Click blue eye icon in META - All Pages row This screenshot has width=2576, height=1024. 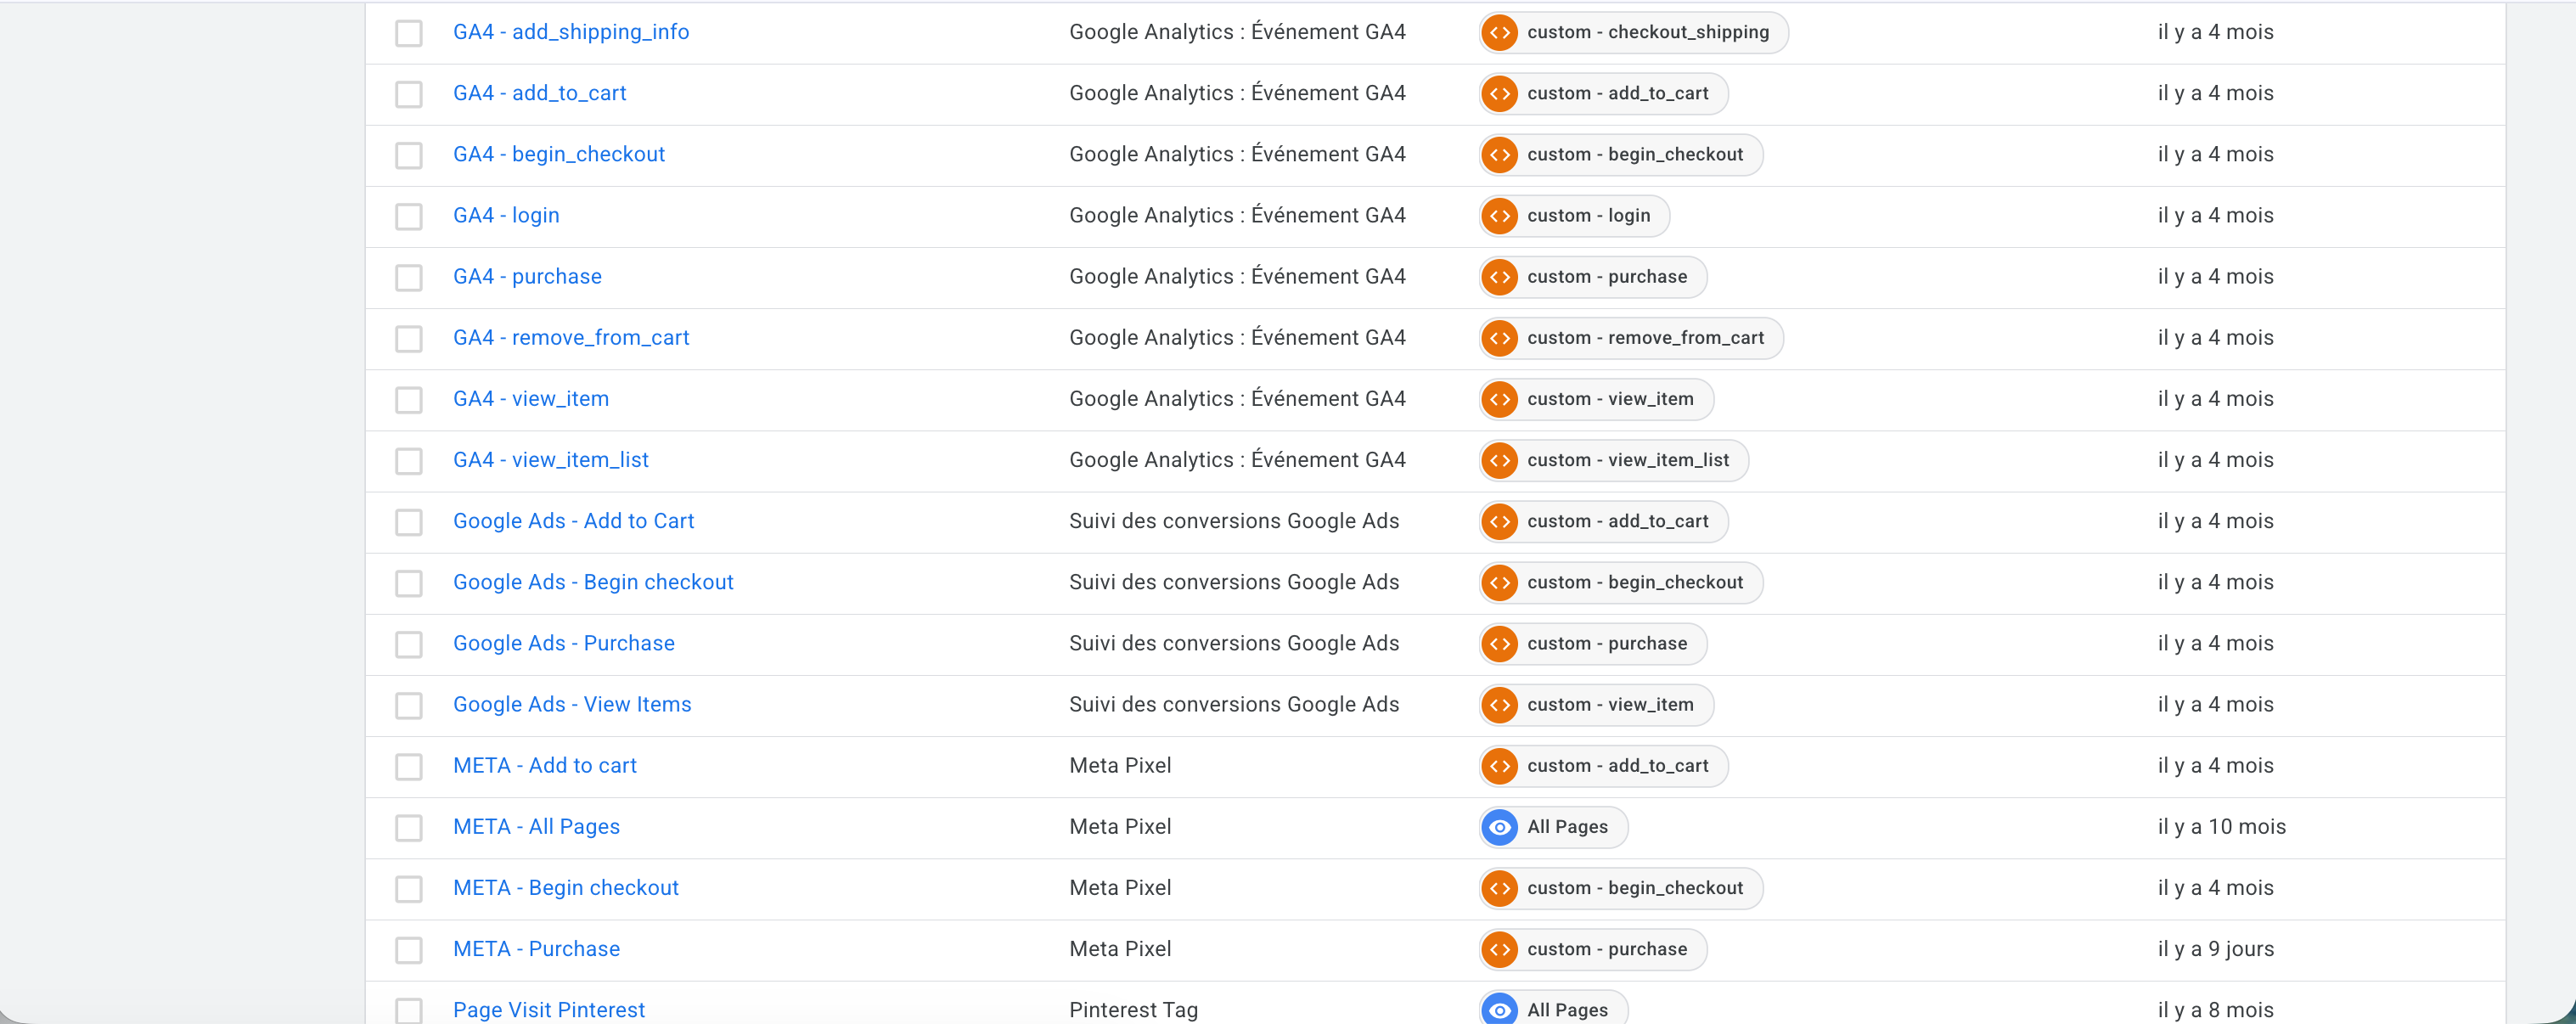point(1499,827)
